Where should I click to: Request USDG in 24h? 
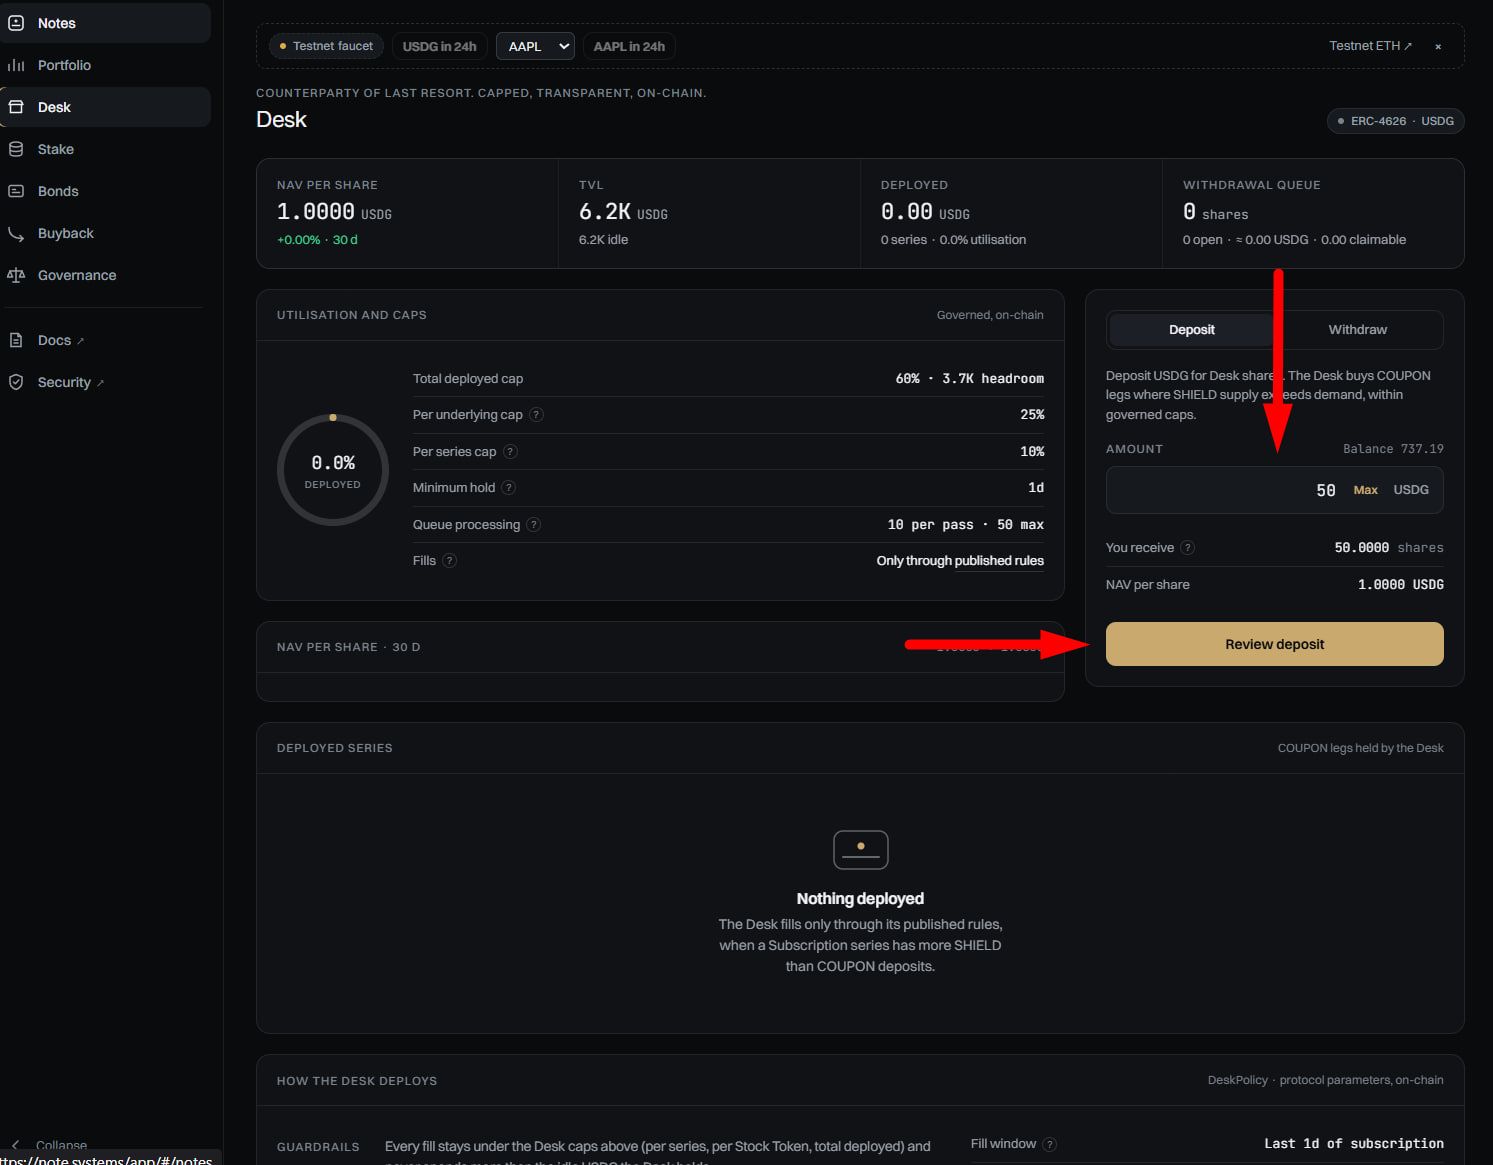439,46
